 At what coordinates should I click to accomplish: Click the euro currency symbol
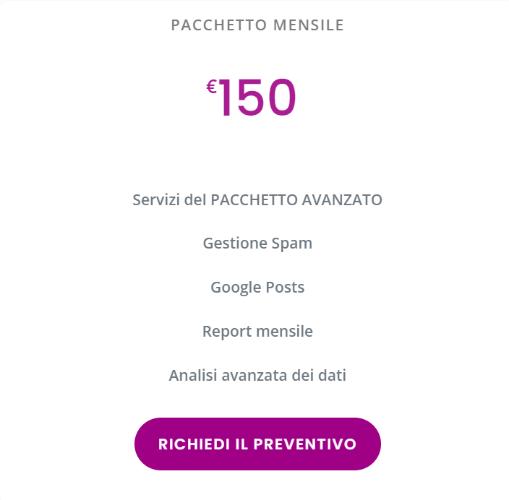coord(211,86)
